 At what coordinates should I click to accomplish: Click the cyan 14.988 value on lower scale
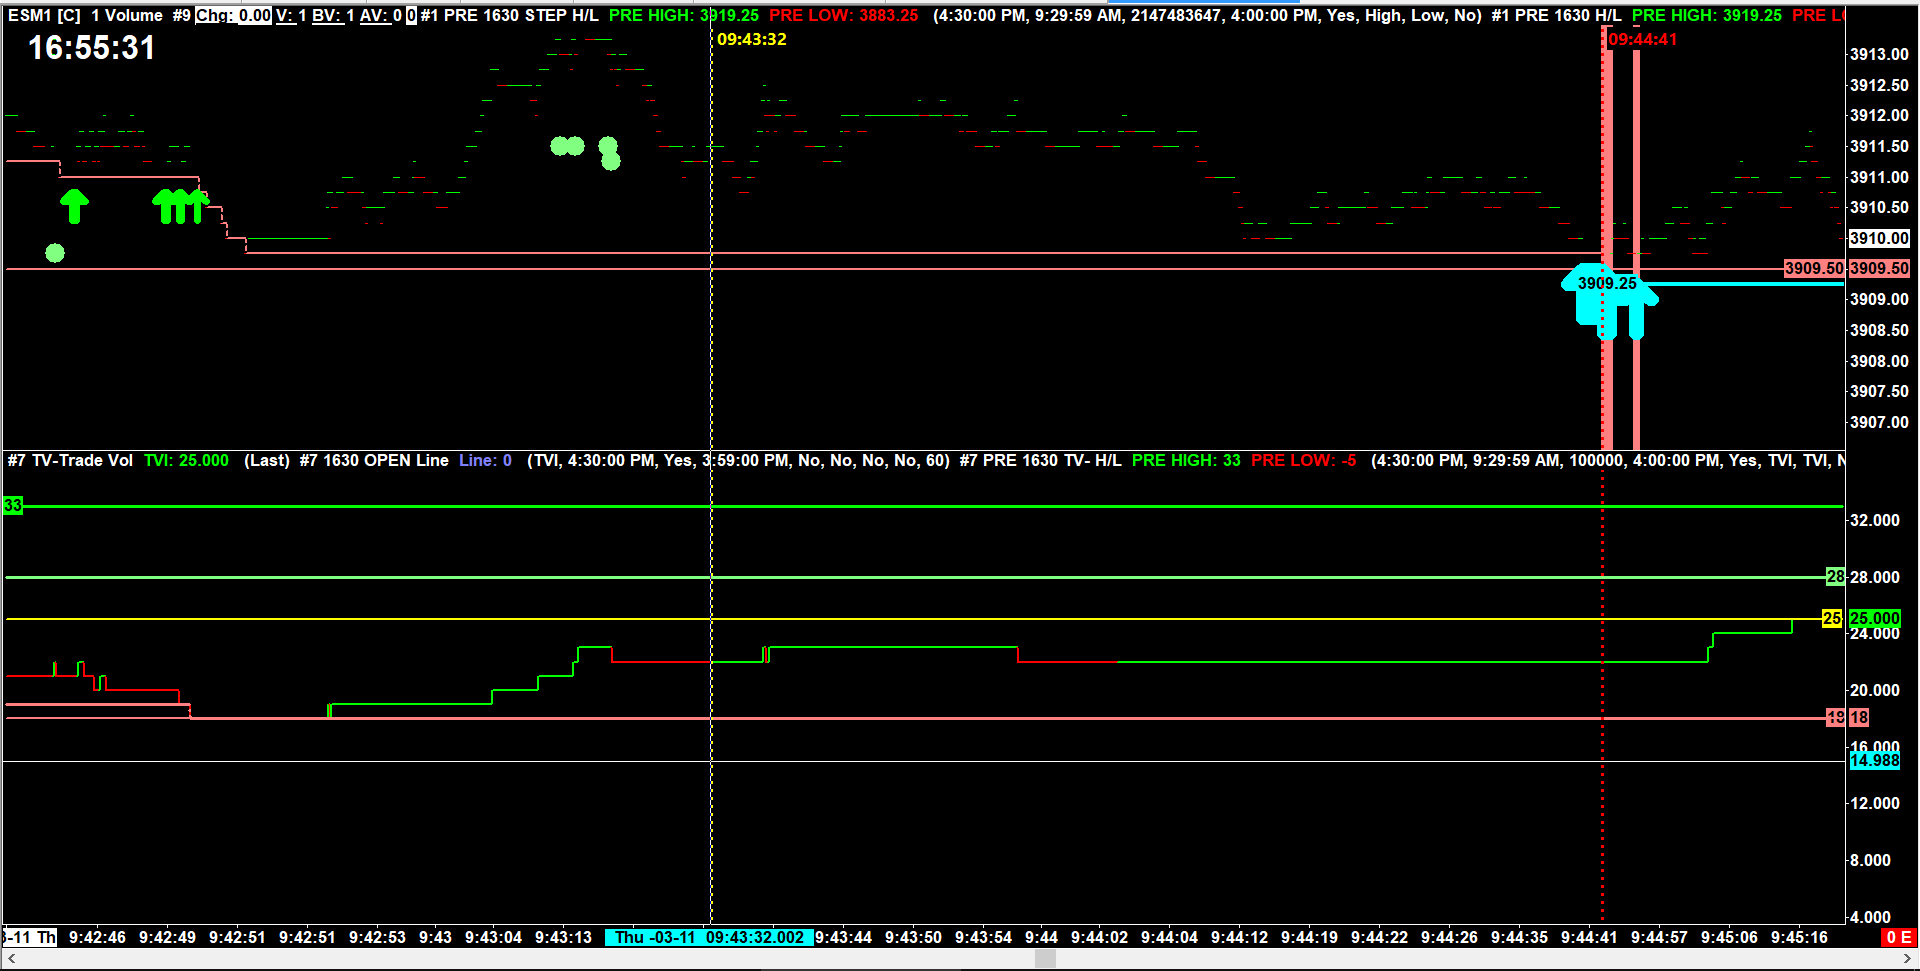coord(1875,760)
